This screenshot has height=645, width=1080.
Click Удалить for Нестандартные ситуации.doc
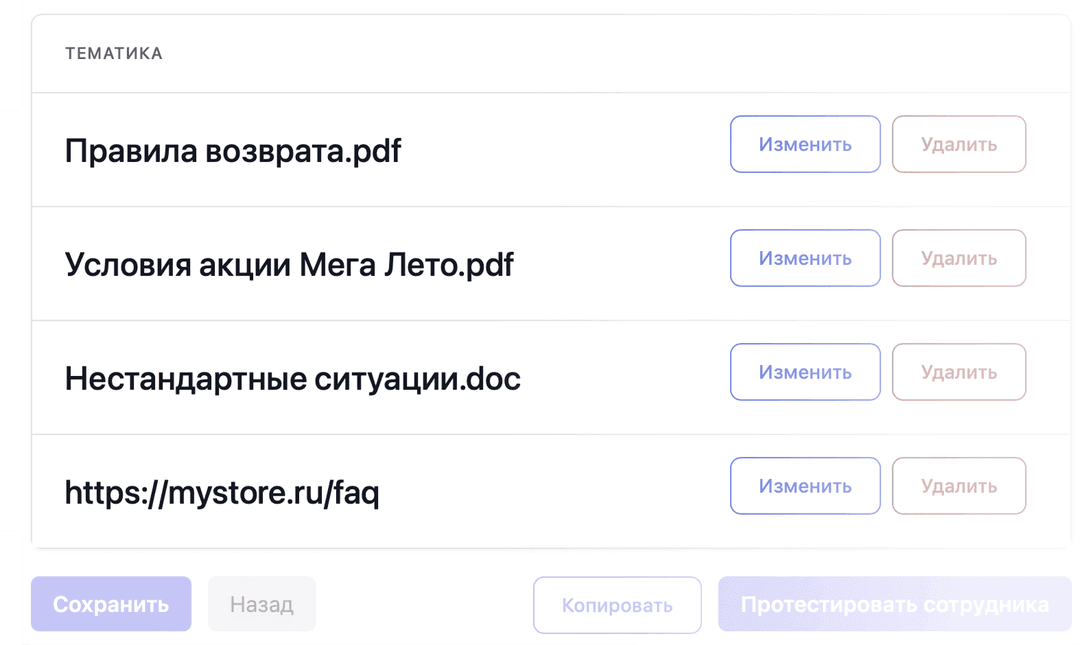pos(958,371)
